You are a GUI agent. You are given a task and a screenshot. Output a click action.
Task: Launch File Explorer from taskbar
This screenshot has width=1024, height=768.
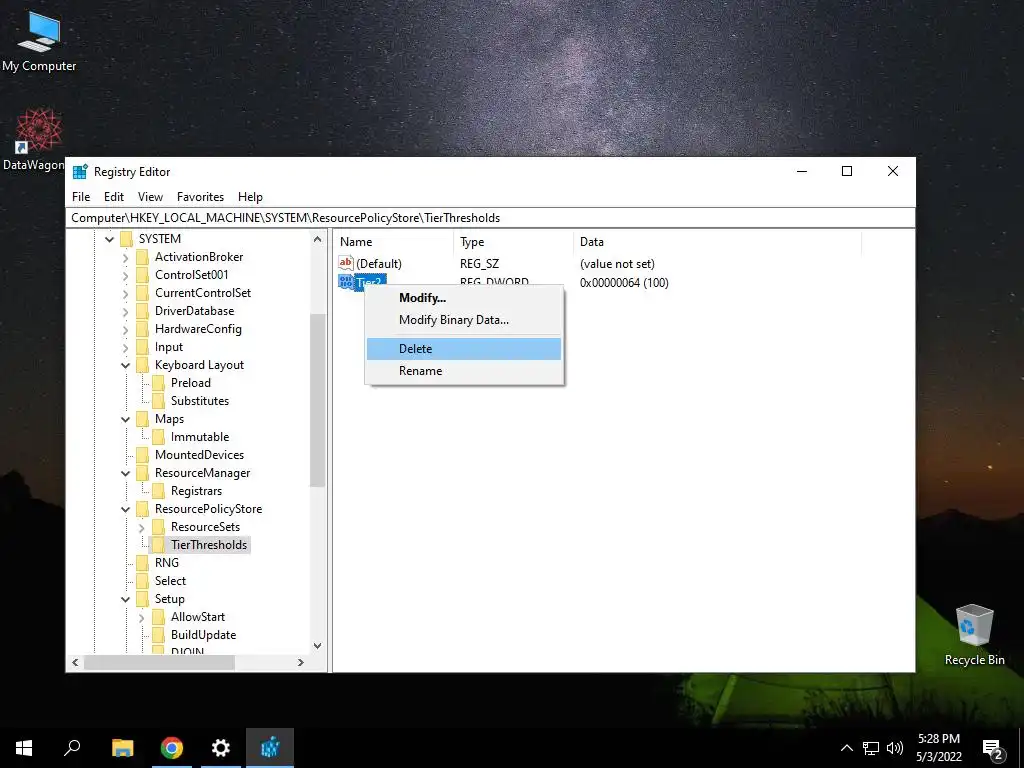tap(123, 748)
